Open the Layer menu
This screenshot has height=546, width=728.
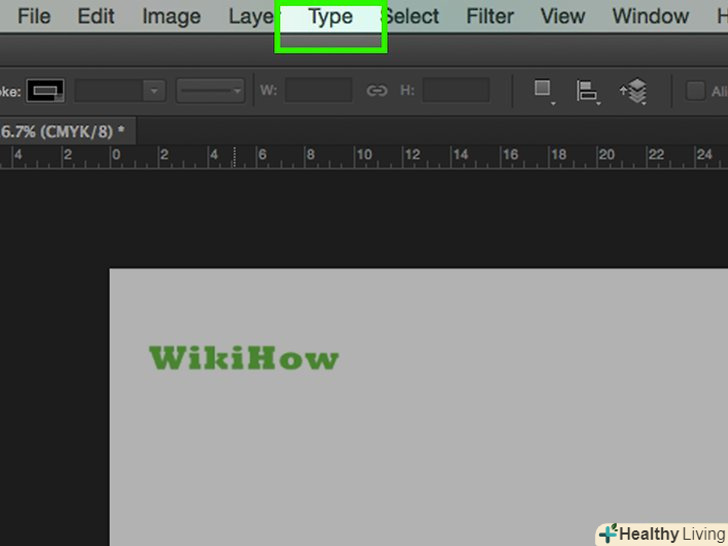point(251,17)
